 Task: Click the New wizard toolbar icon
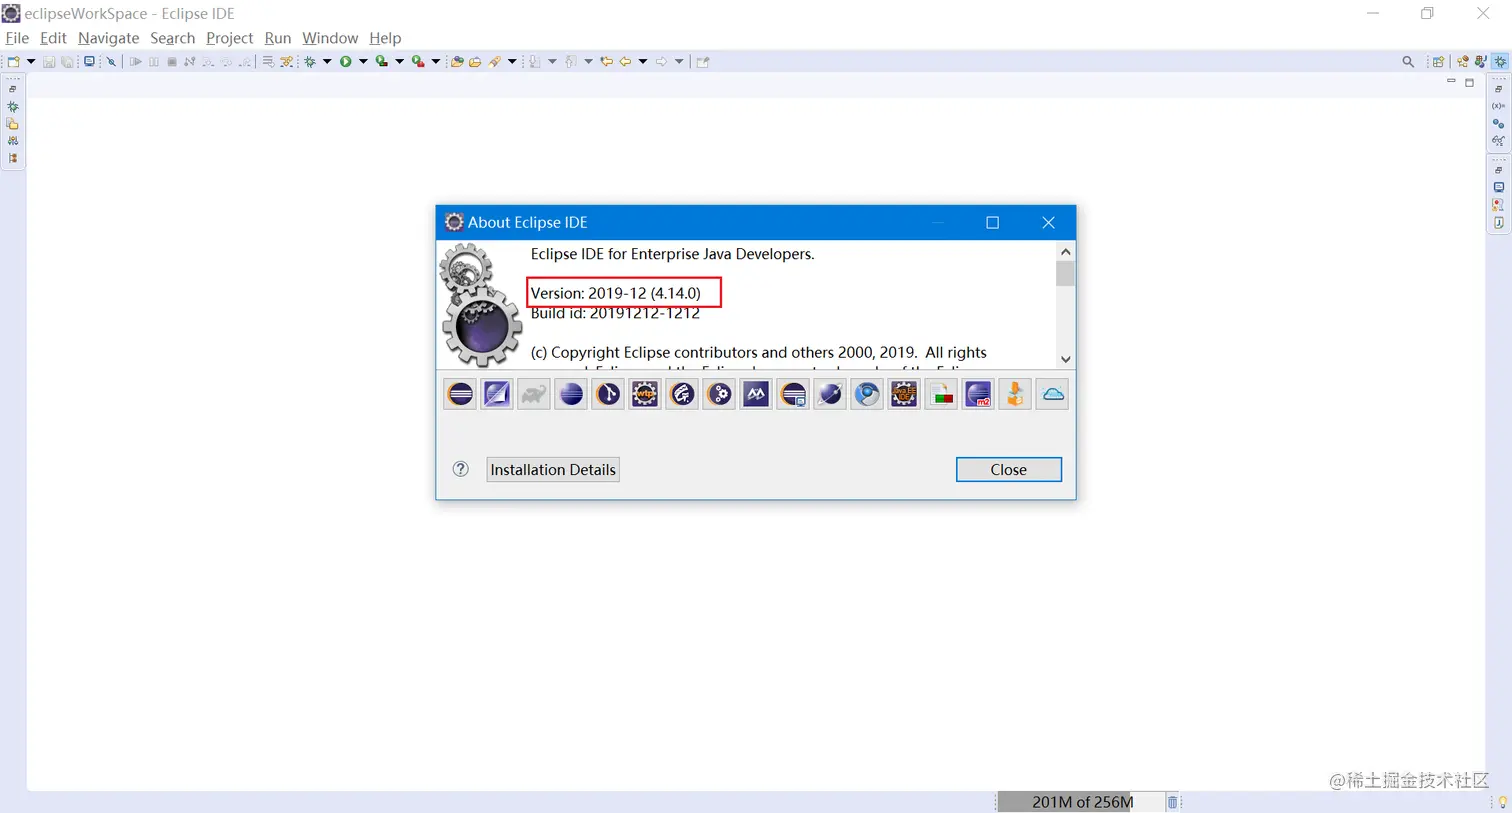14,61
